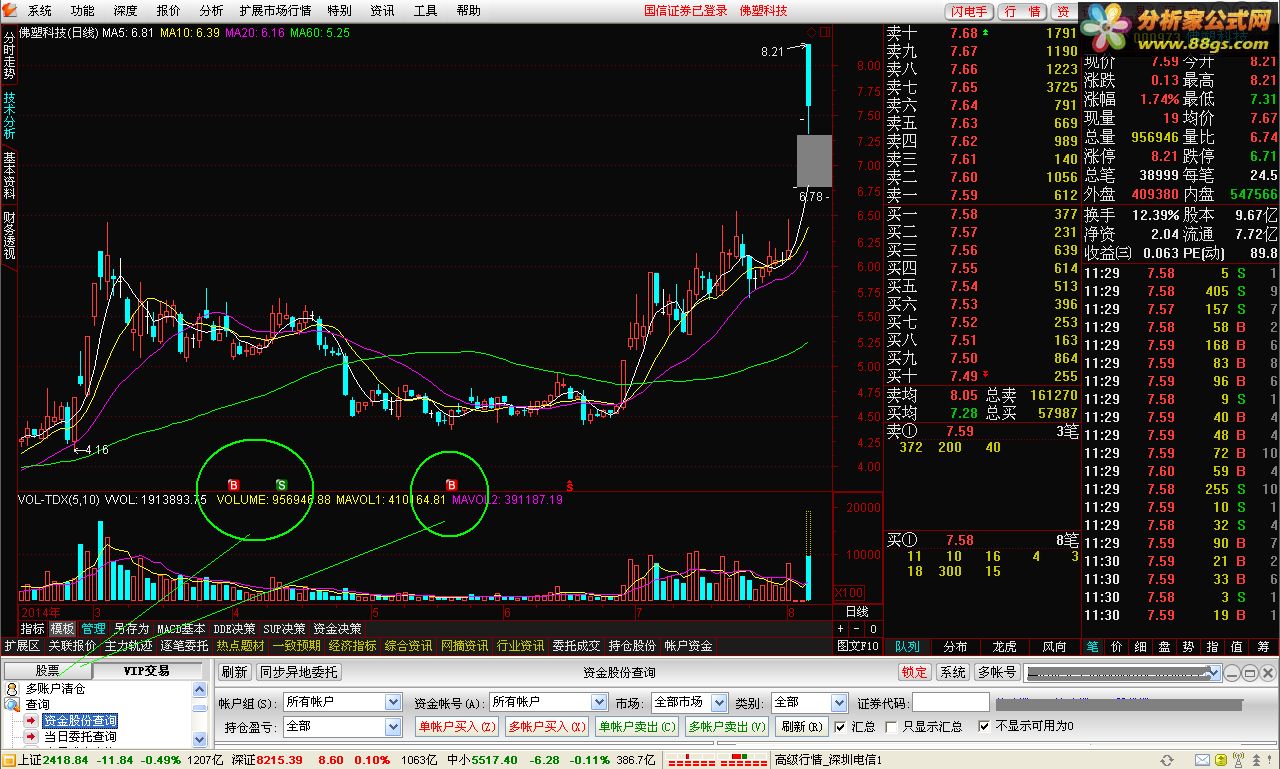This screenshot has height=769, width=1280.
Task: Click the 锁定 button
Action: [x=914, y=673]
